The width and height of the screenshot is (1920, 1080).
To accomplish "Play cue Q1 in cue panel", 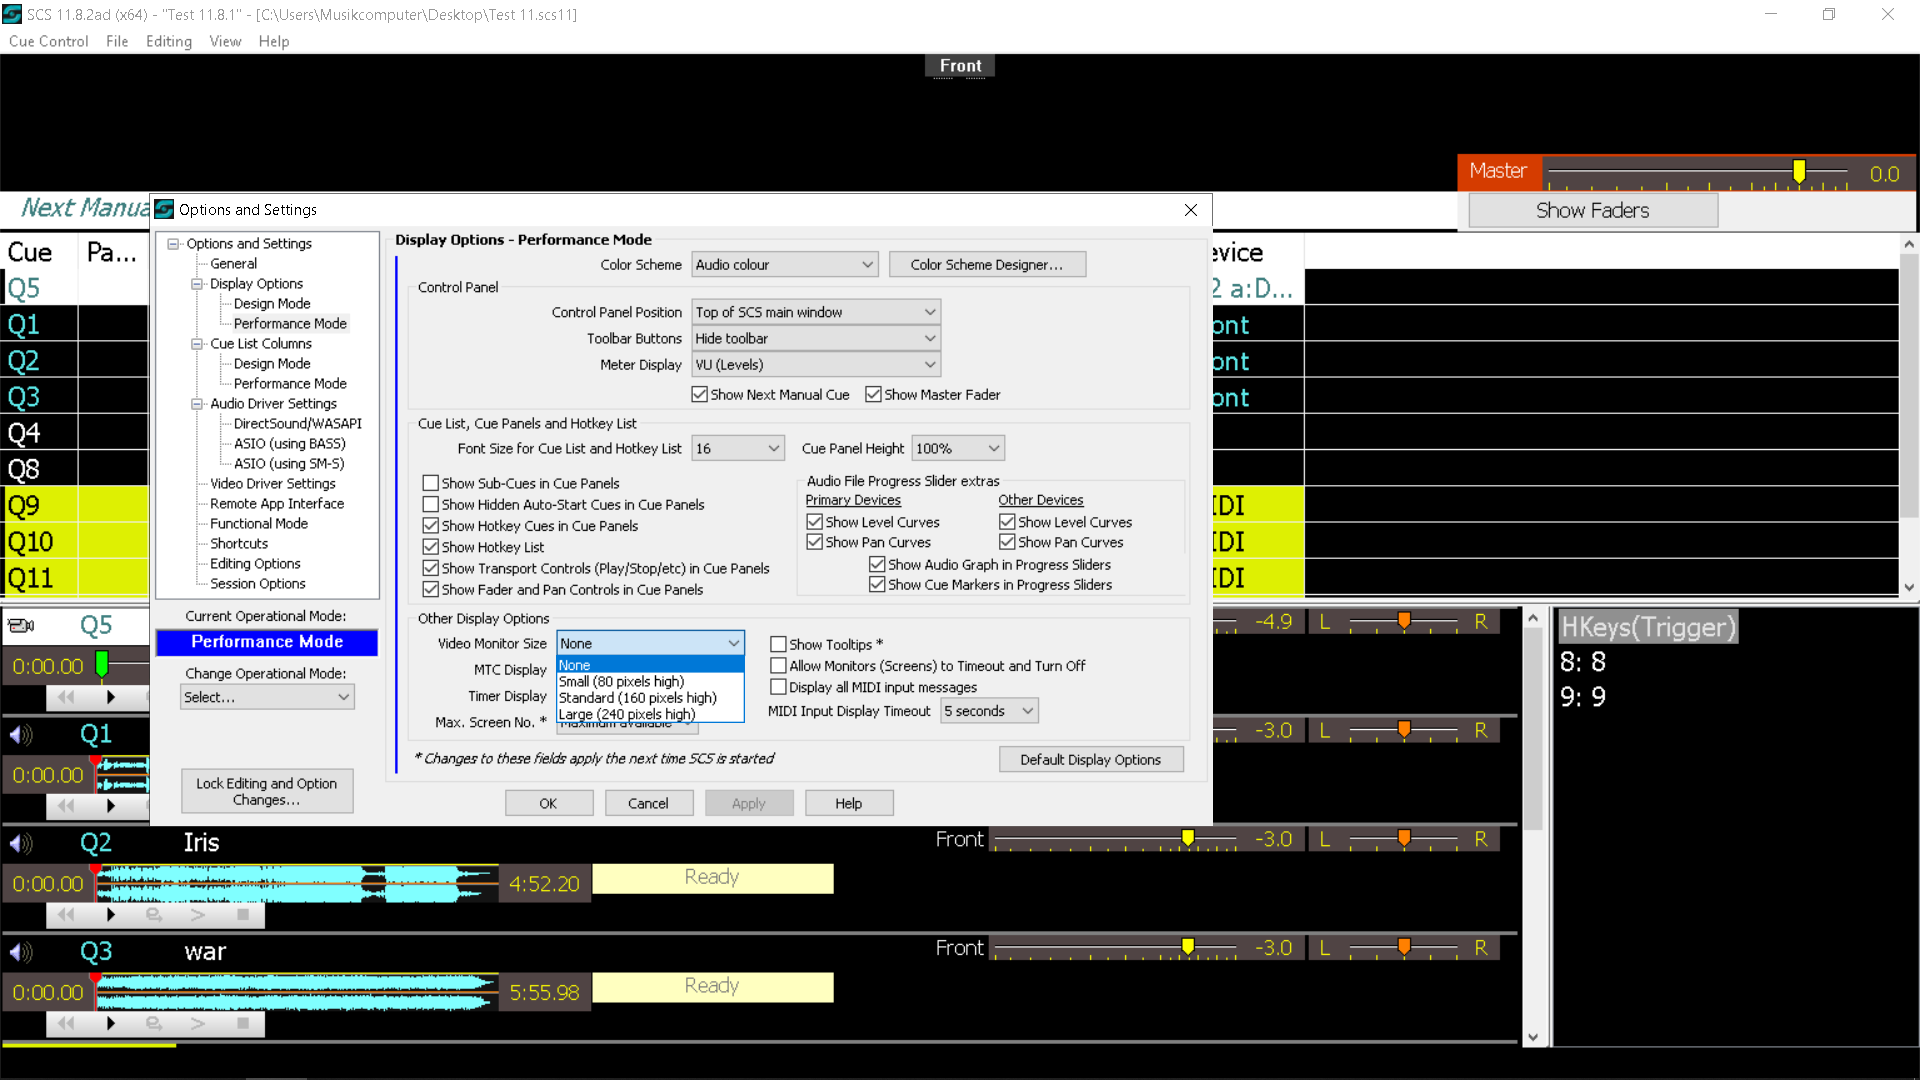I will coord(111,805).
